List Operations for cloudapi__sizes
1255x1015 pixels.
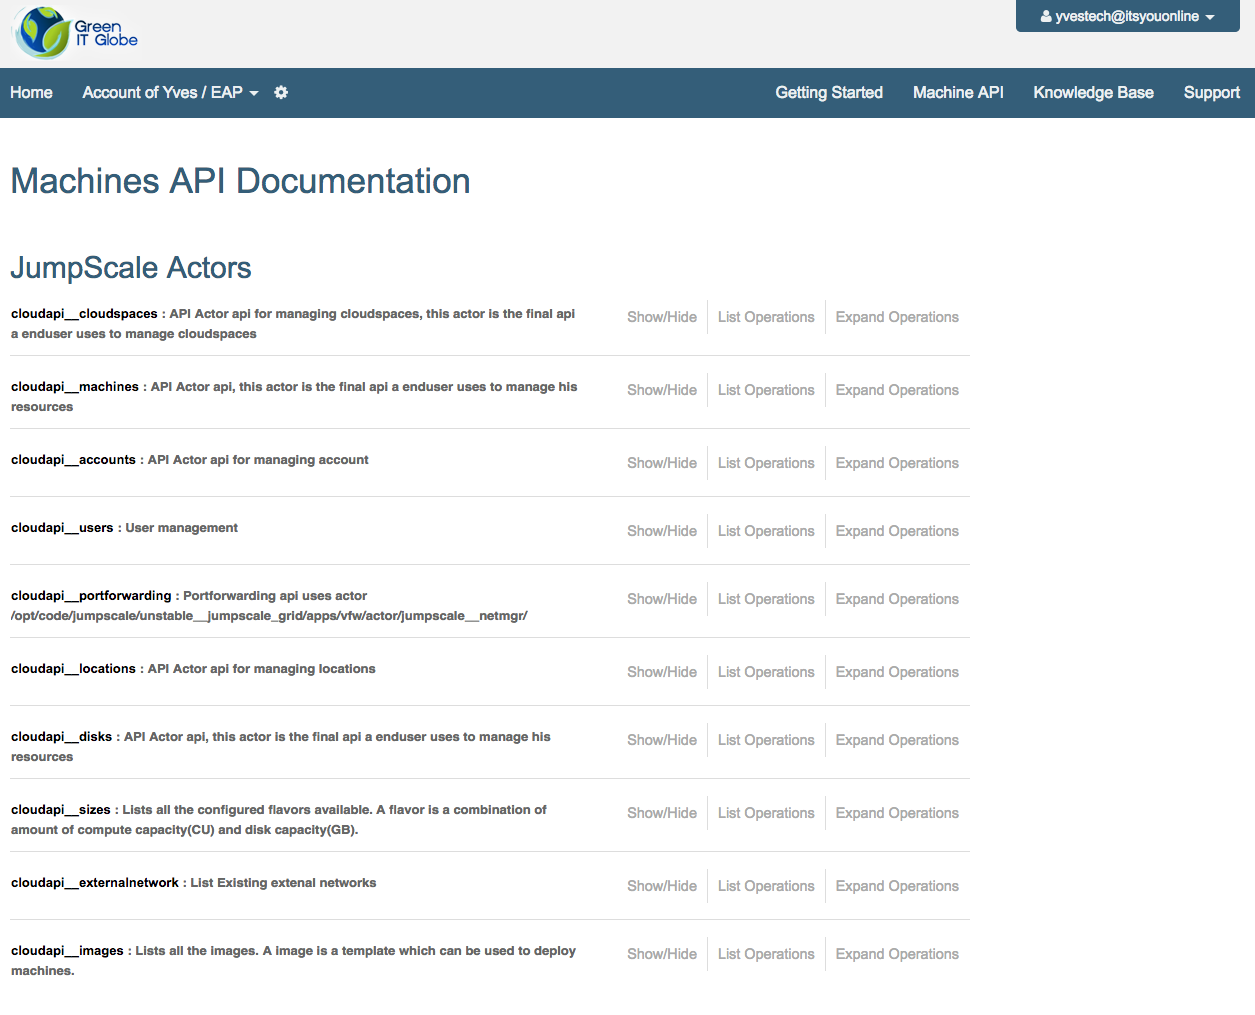tap(765, 813)
